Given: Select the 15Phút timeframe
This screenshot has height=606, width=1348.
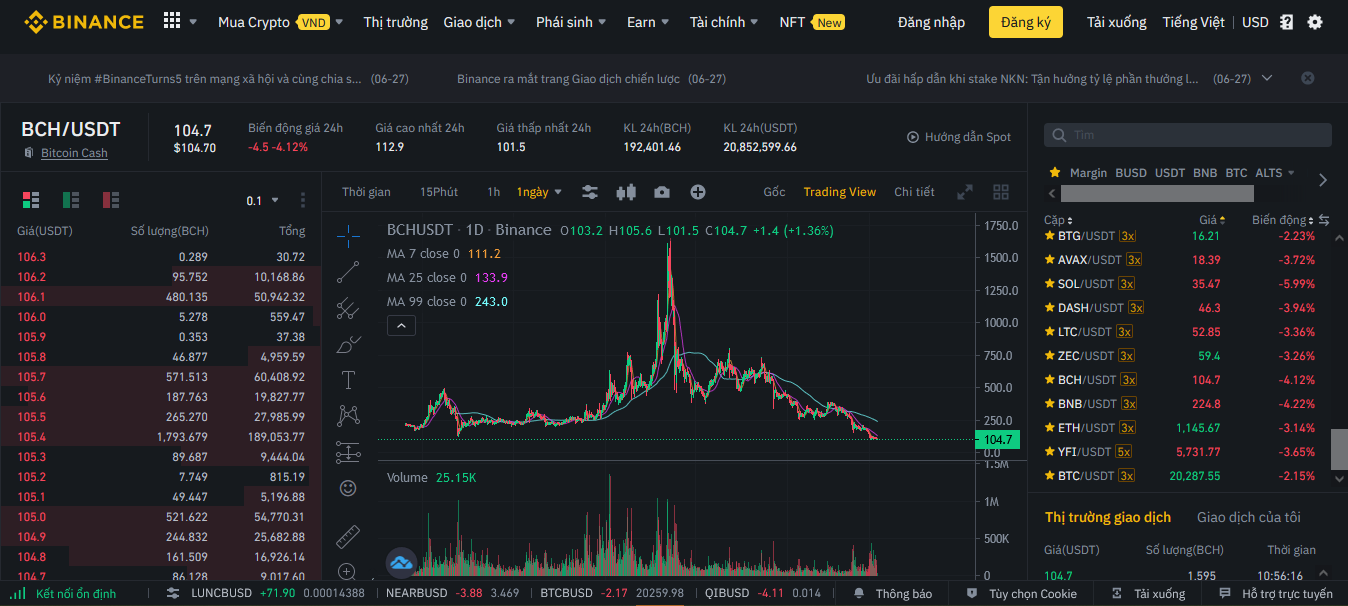Looking at the screenshot, I should point(439,192).
